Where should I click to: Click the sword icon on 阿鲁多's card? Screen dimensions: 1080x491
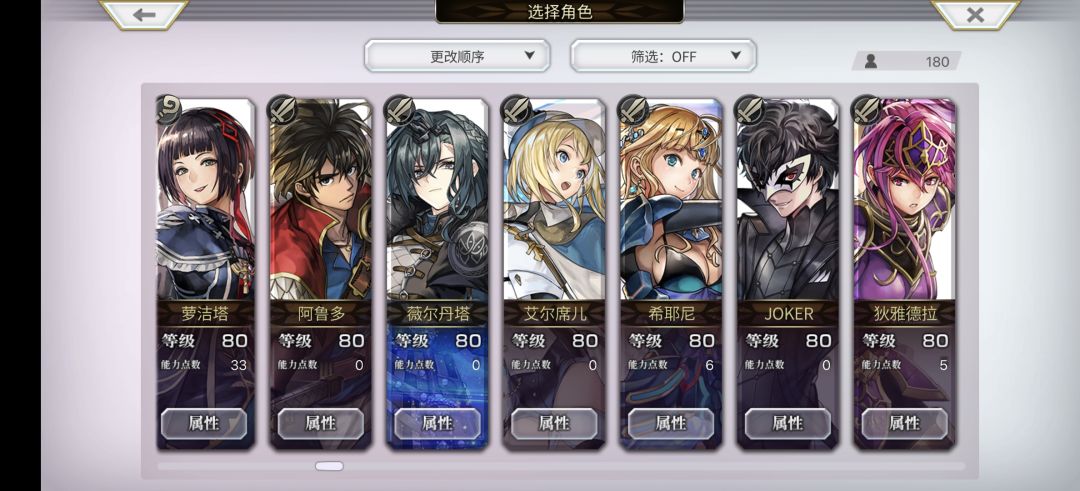click(x=284, y=109)
